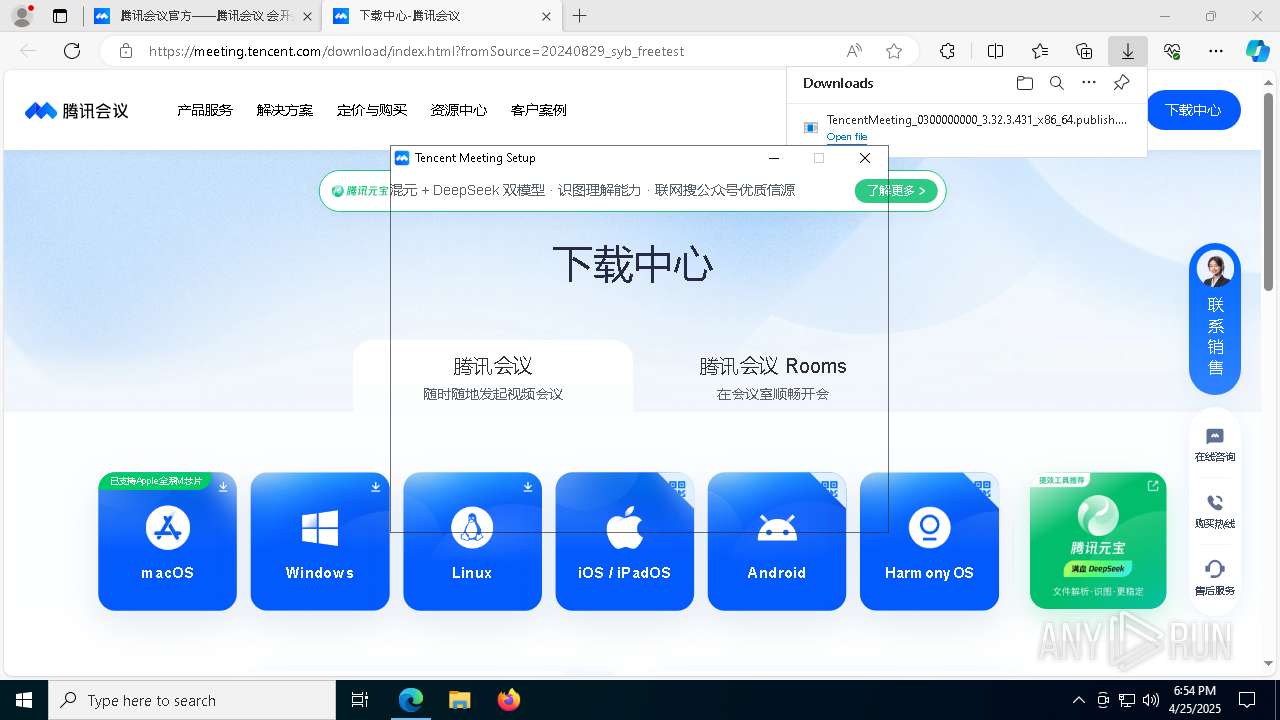Open Task View on the taskbar
The width and height of the screenshot is (1280, 720).
[360, 700]
